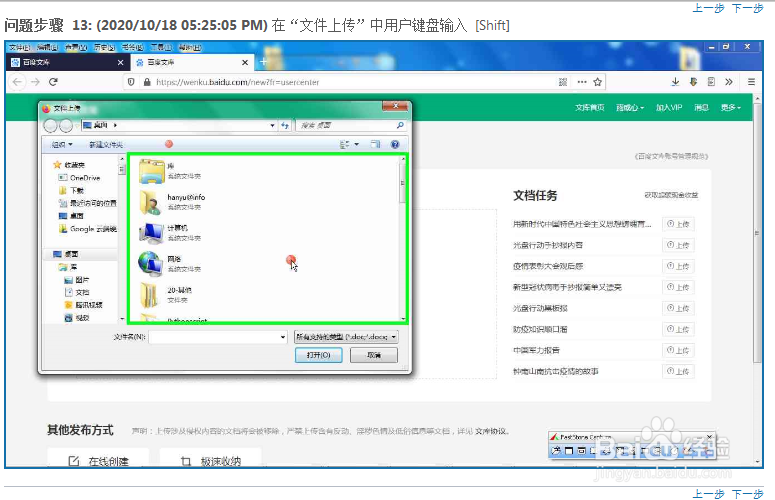
Task: Click the shield tracking protection icon
Action: pyautogui.click(x=131, y=82)
